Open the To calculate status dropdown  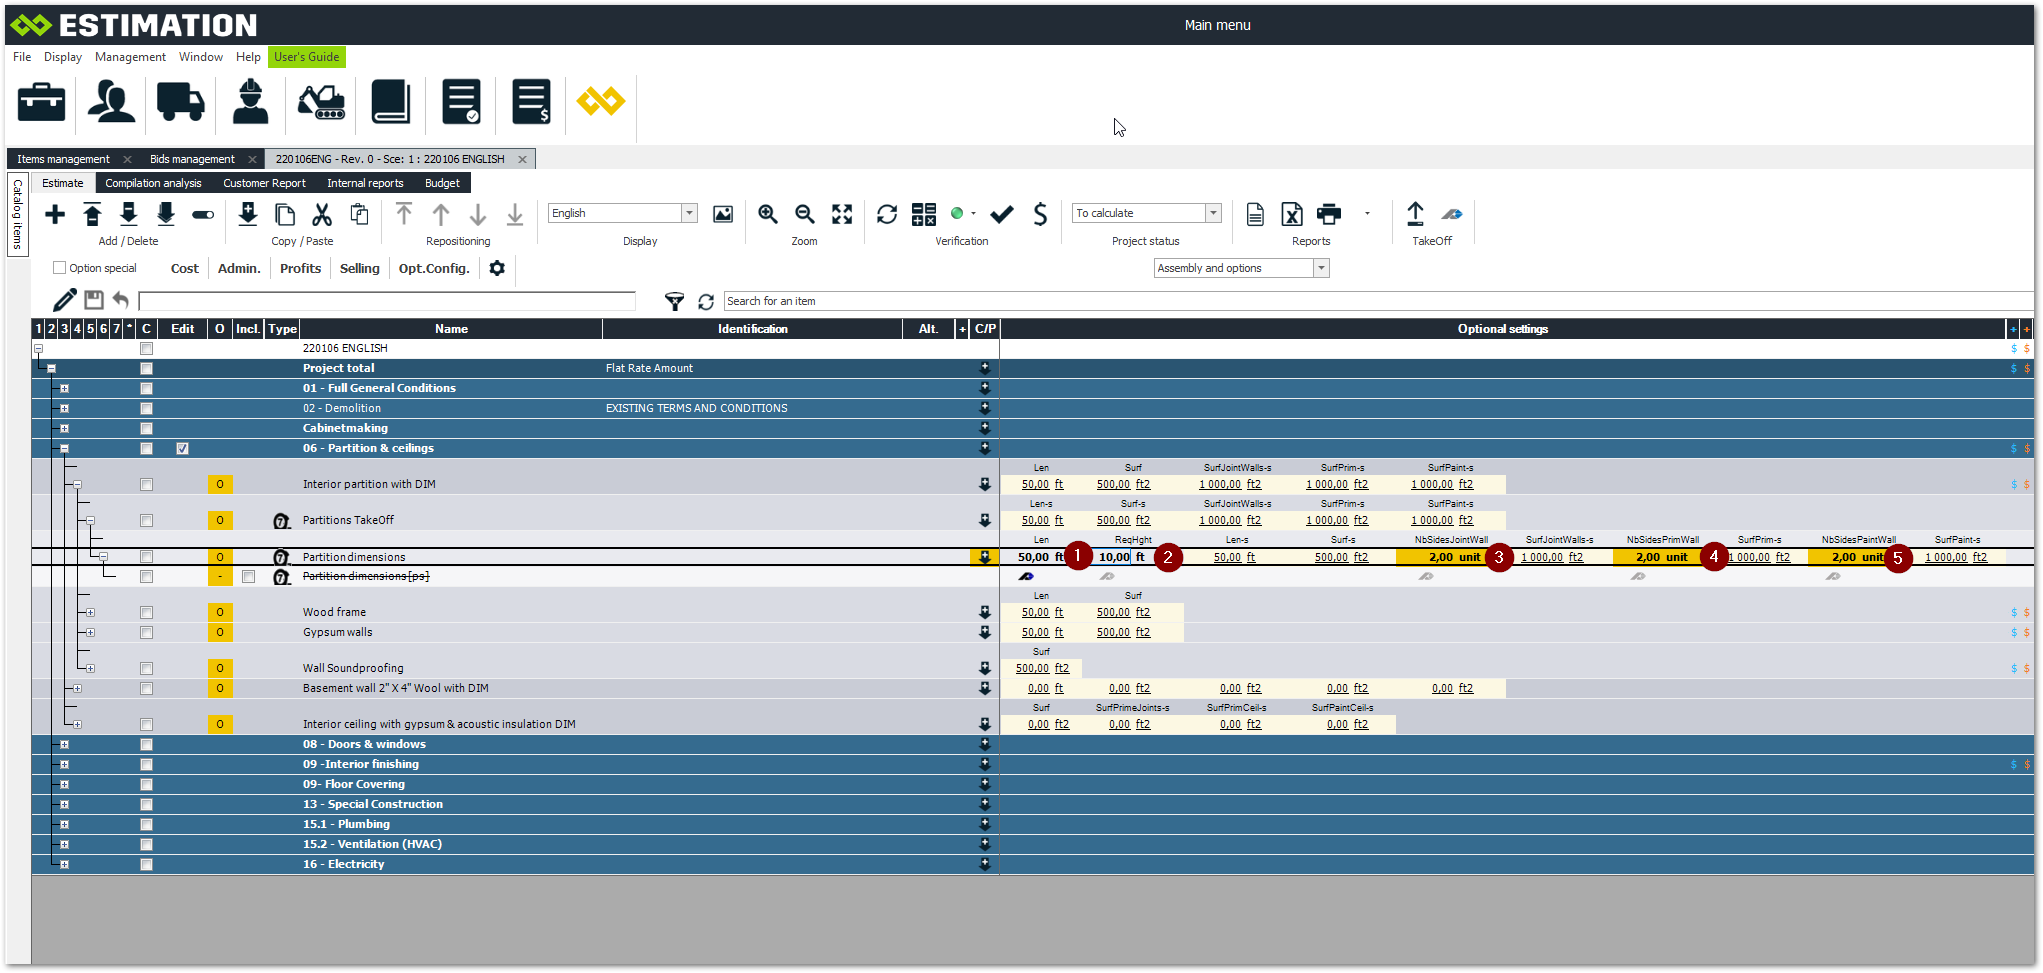point(1213,213)
